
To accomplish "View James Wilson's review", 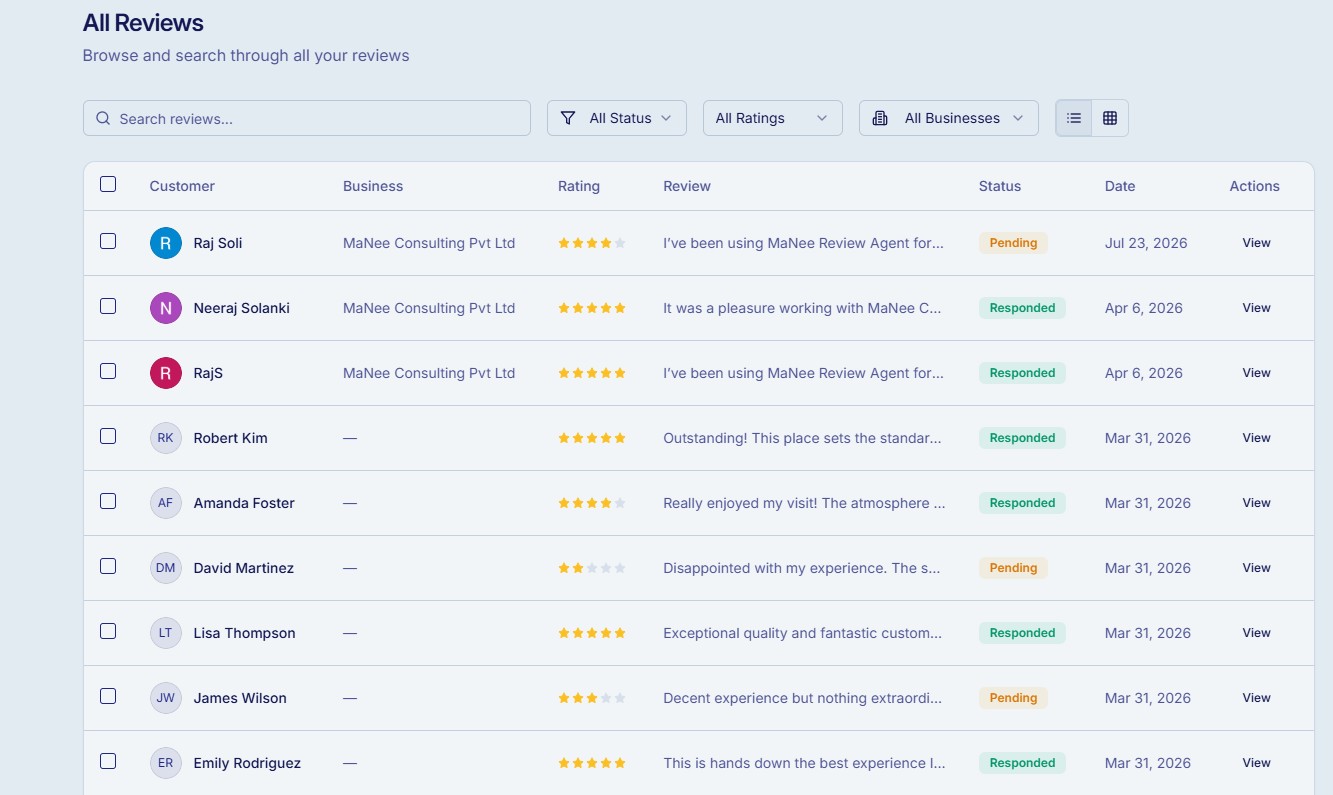I will pyautogui.click(x=1257, y=698).
